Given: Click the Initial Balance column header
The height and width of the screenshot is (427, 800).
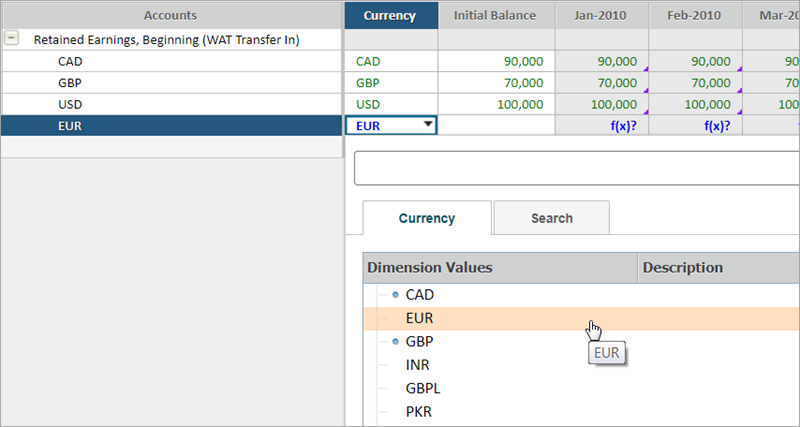Looking at the screenshot, I should (x=495, y=15).
